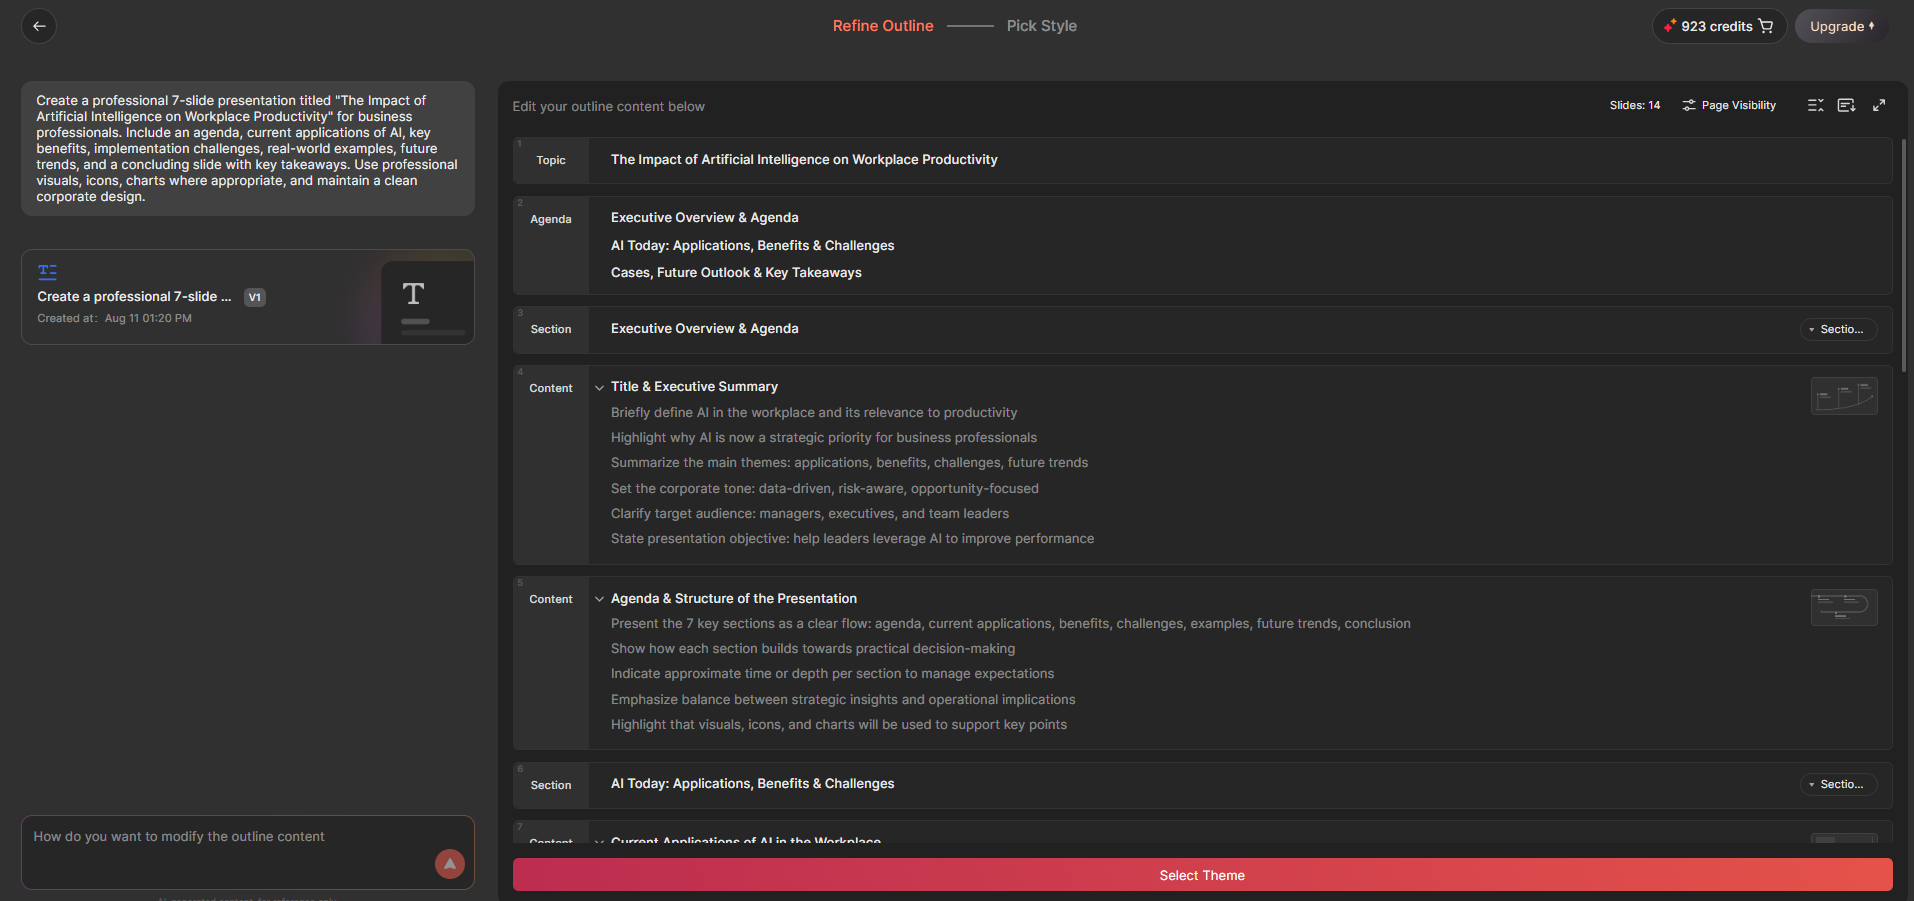Screen dimensions: 1914x901
Task: Open Page Visibility settings
Action: (1729, 105)
